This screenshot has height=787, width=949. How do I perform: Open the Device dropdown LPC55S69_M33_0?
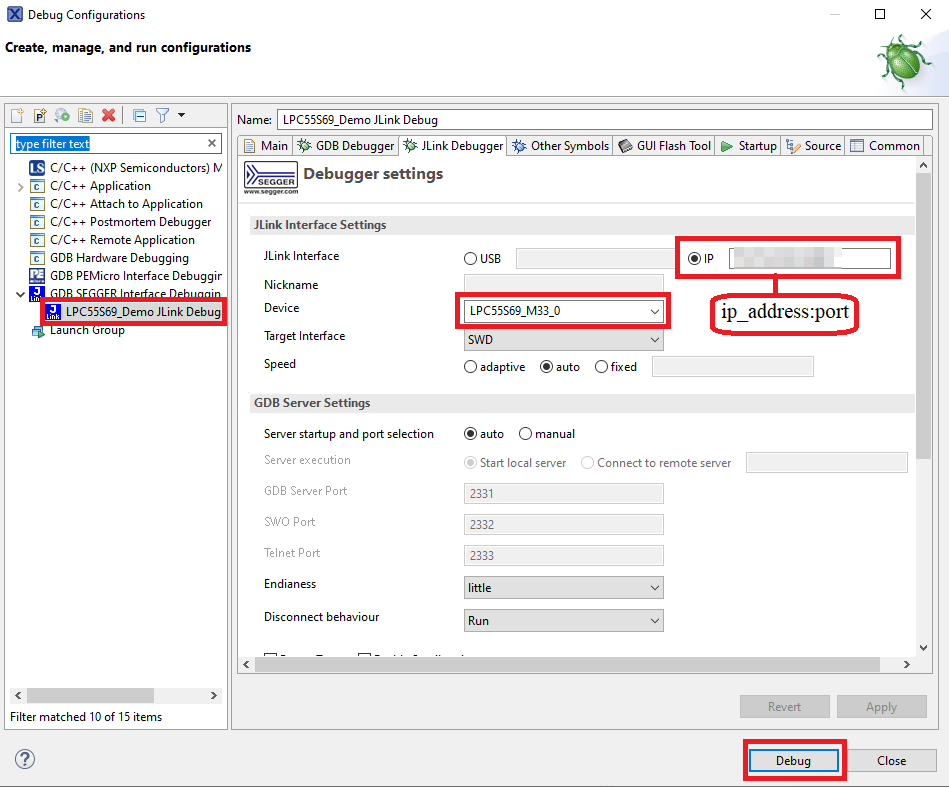[x=563, y=311]
